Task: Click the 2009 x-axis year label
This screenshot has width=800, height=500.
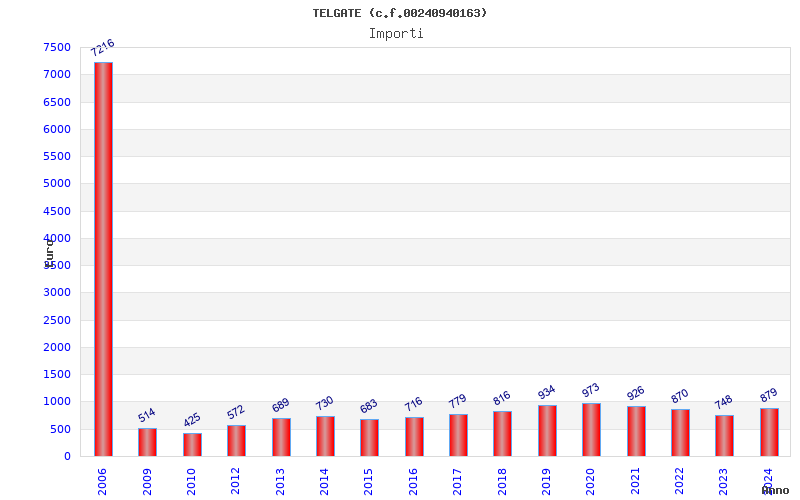Action: (147, 482)
